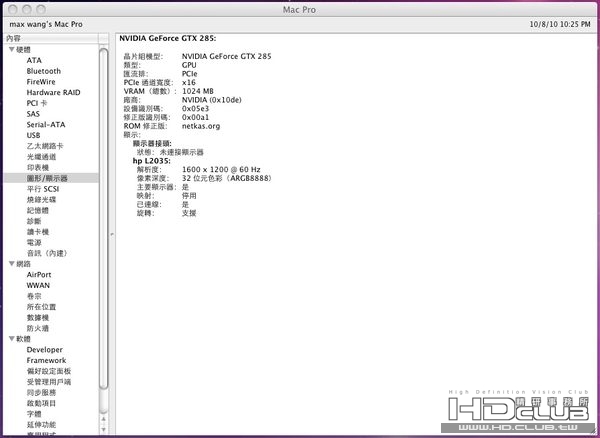Select Bluetooth in the sidebar

[44, 71]
